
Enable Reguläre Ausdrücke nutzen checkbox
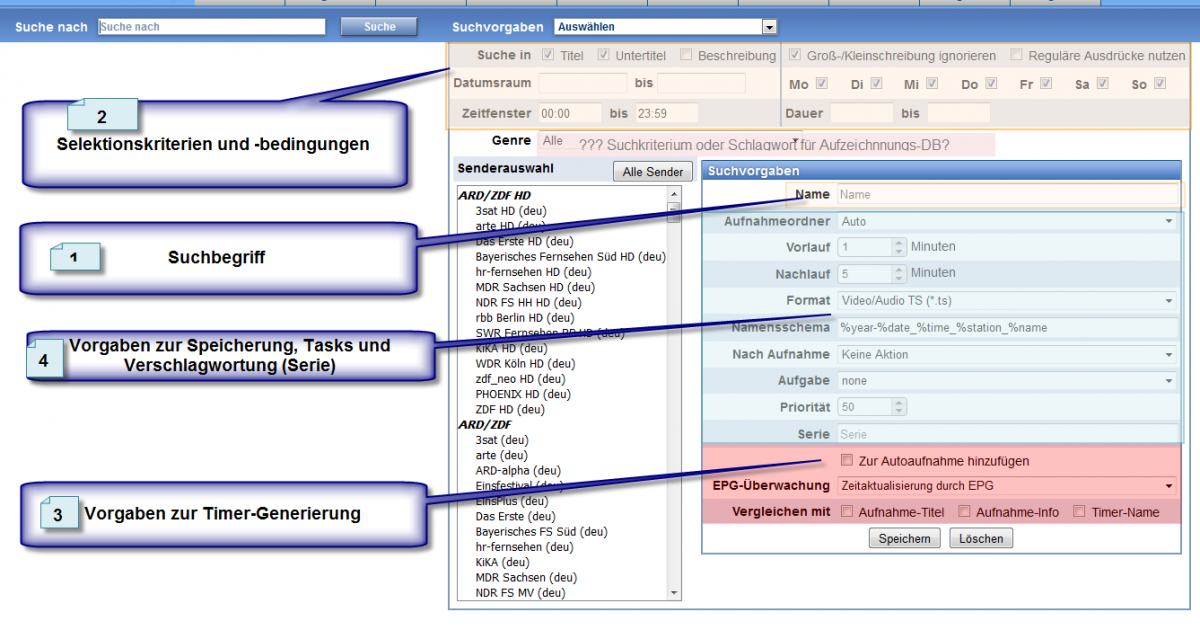click(x=1017, y=55)
